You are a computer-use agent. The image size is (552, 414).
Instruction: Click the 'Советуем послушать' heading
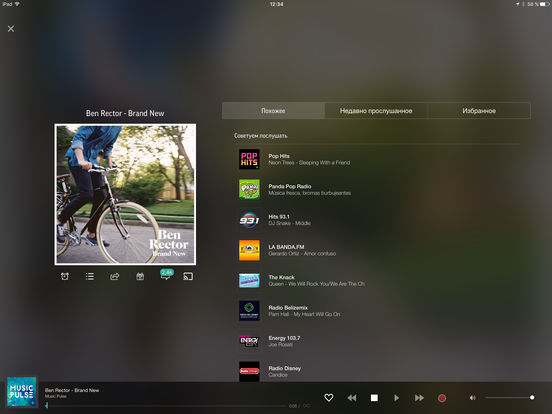click(x=261, y=136)
